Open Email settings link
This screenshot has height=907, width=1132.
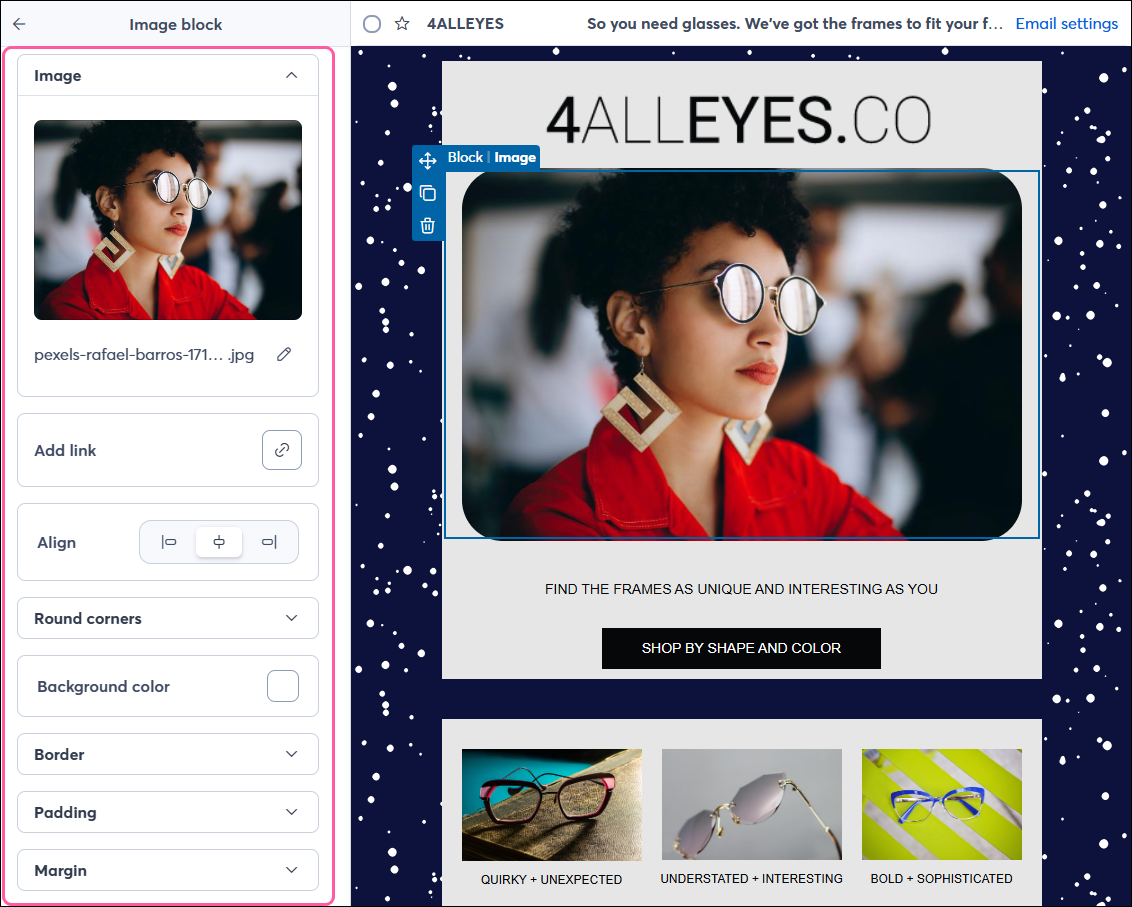(1066, 23)
